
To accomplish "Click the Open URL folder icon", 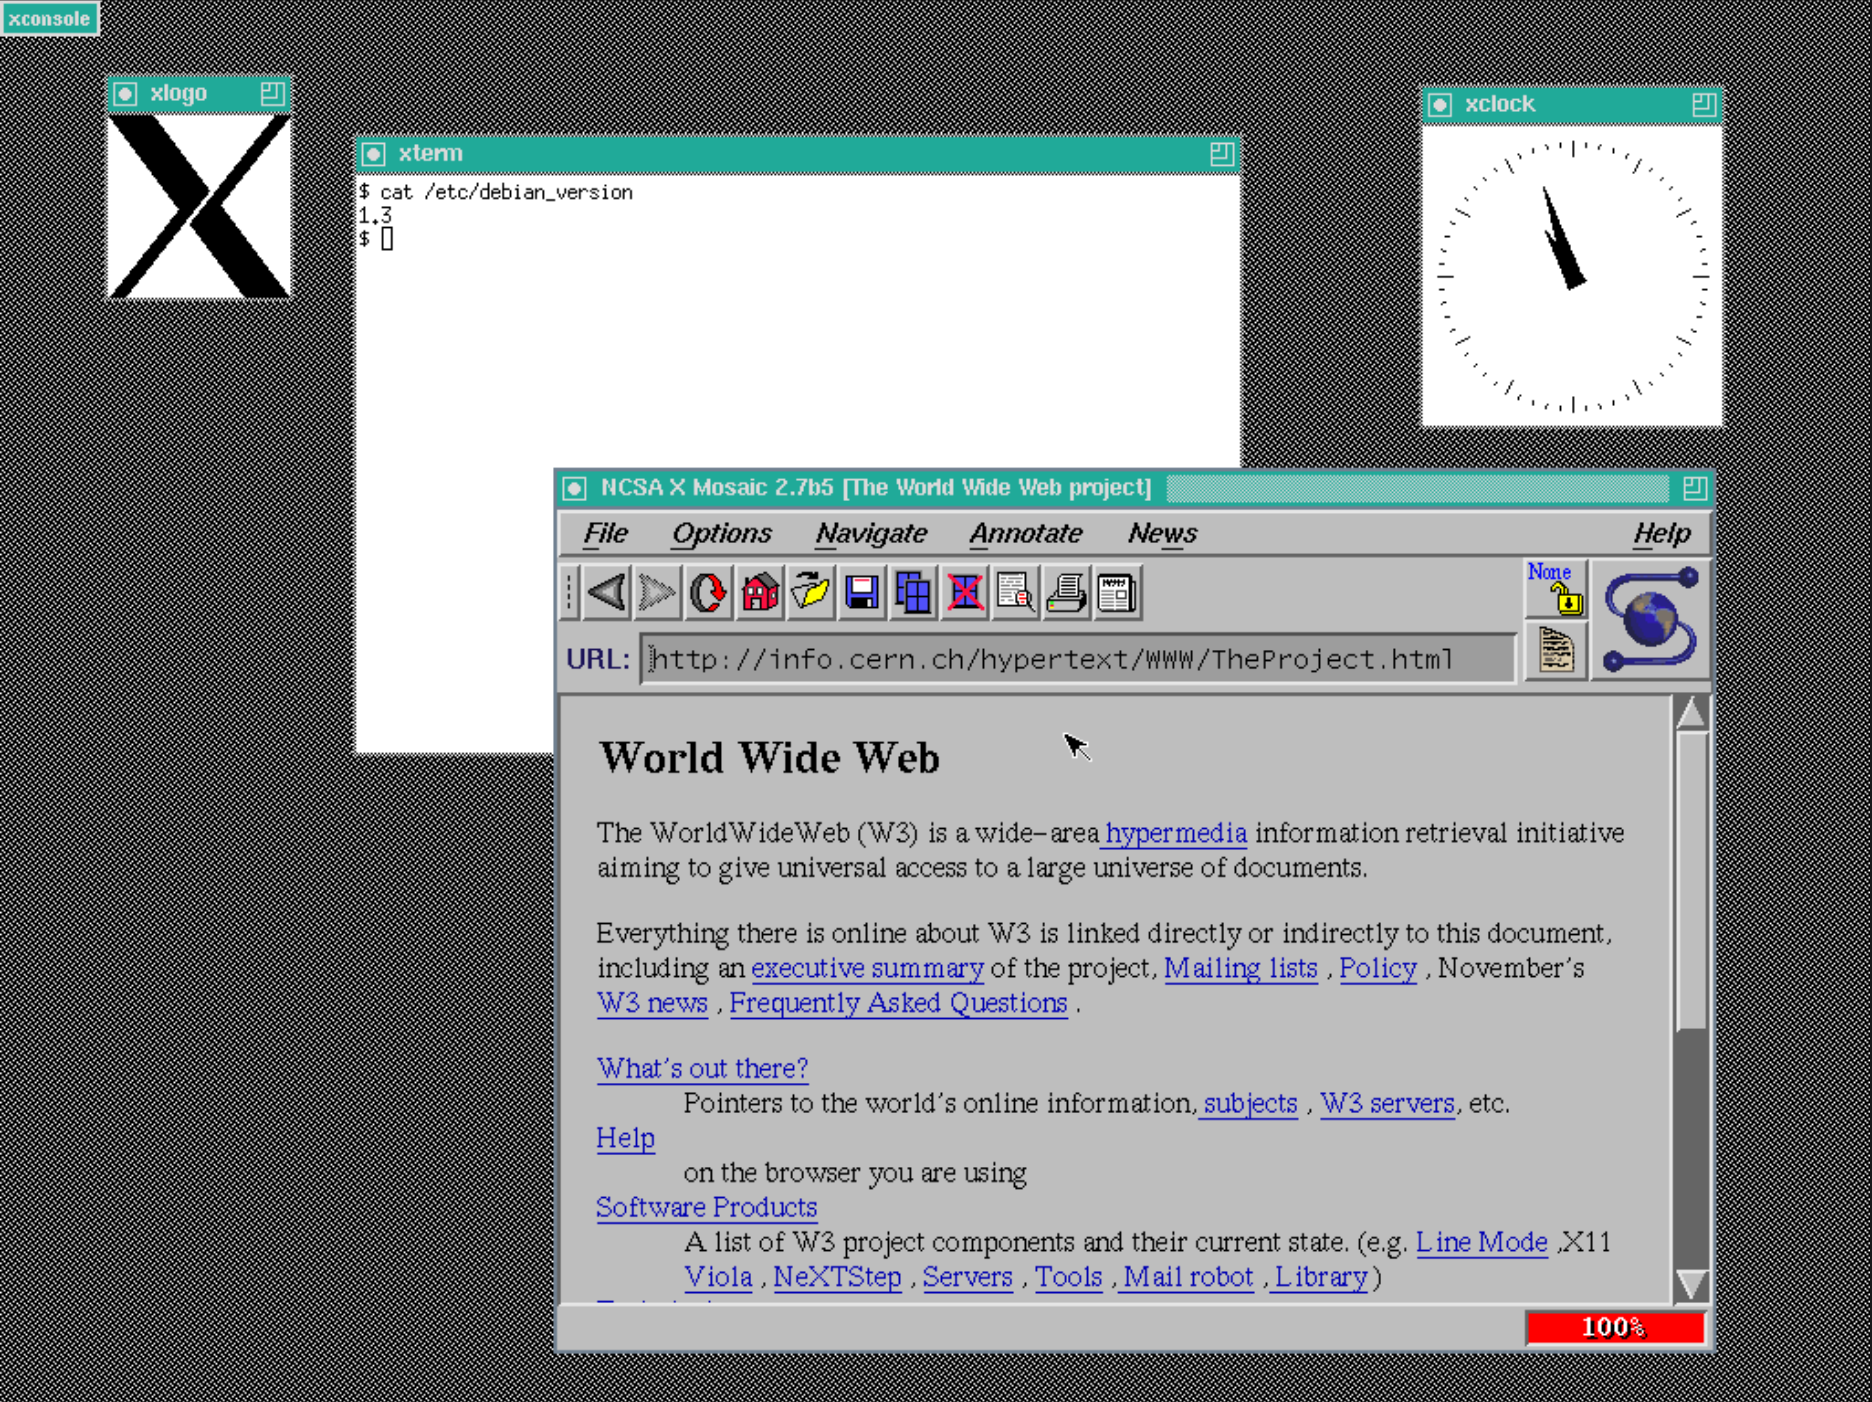I will [x=811, y=593].
